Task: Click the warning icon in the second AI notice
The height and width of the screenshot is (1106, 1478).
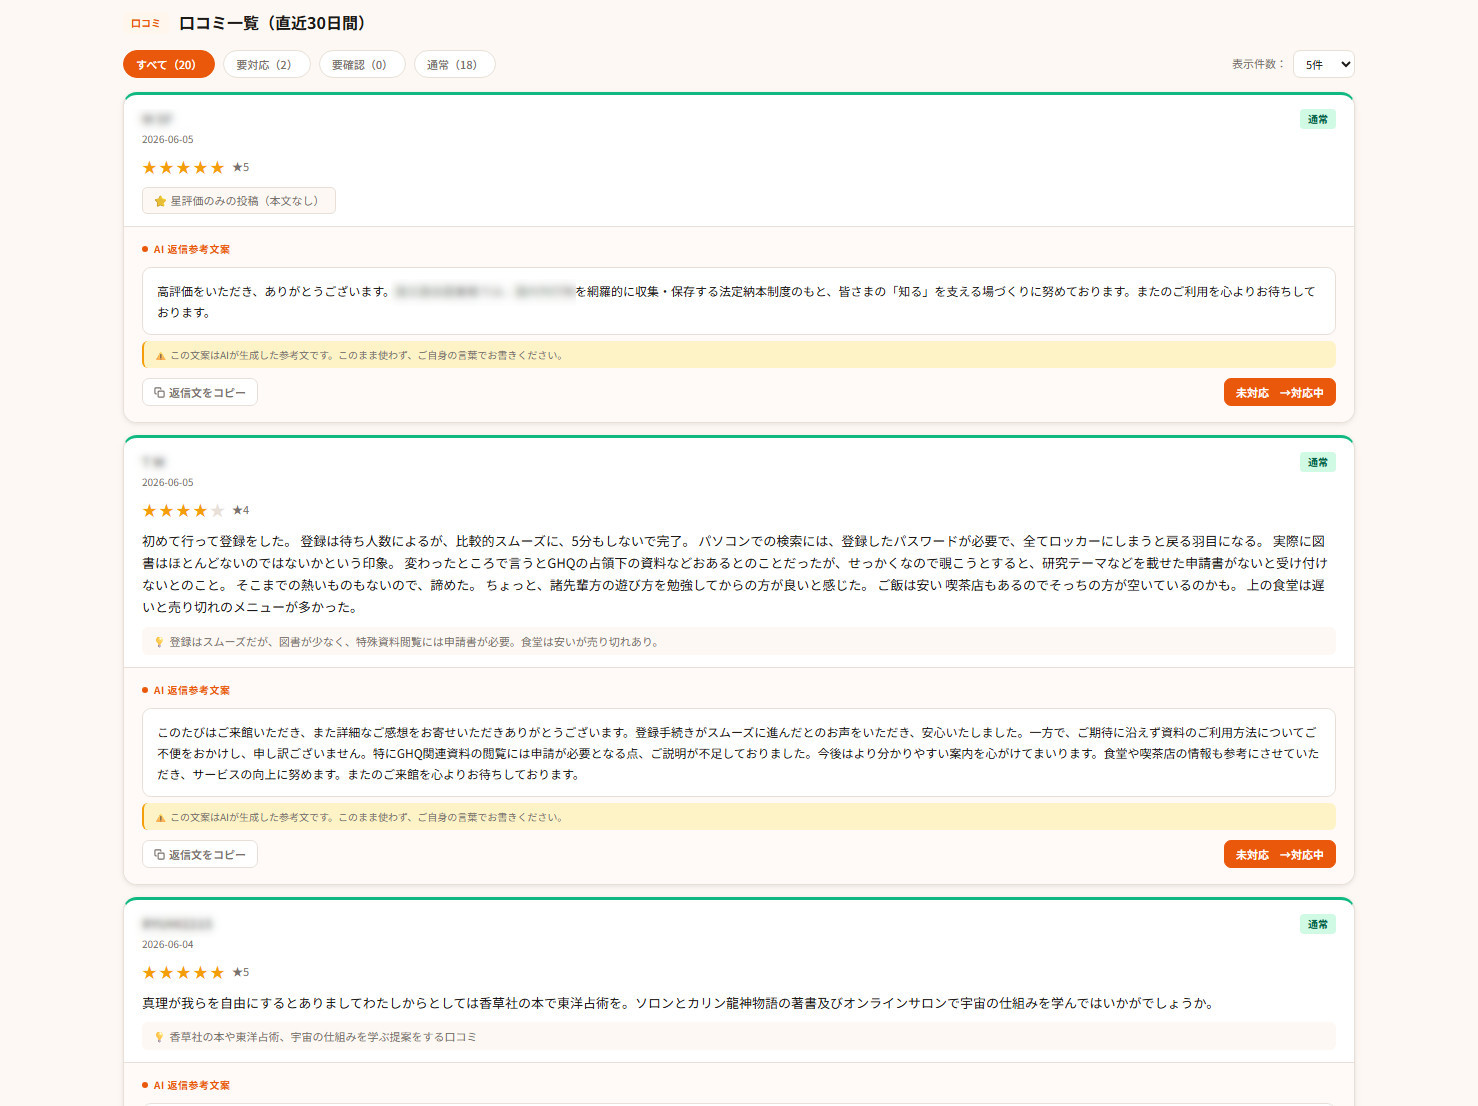Action: pos(160,817)
